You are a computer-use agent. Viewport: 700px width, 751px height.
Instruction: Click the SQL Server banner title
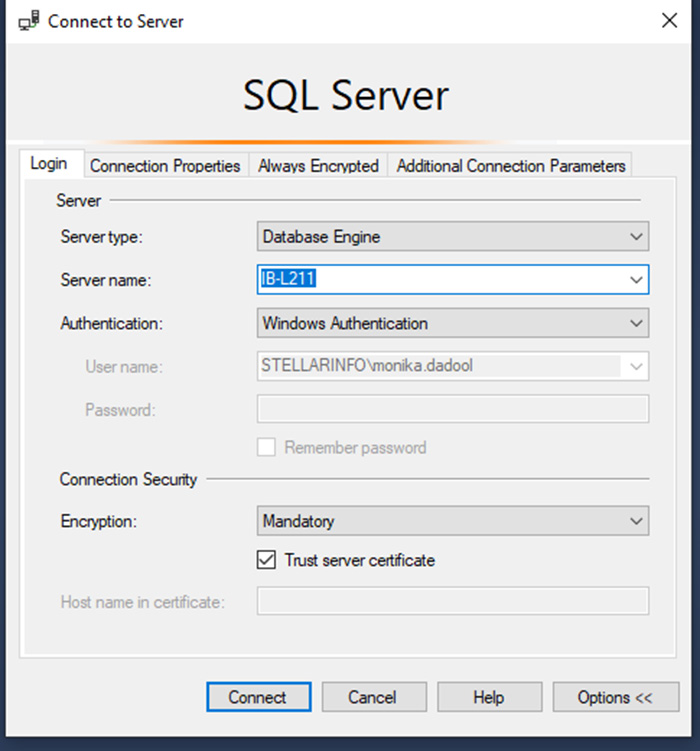click(346, 95)
